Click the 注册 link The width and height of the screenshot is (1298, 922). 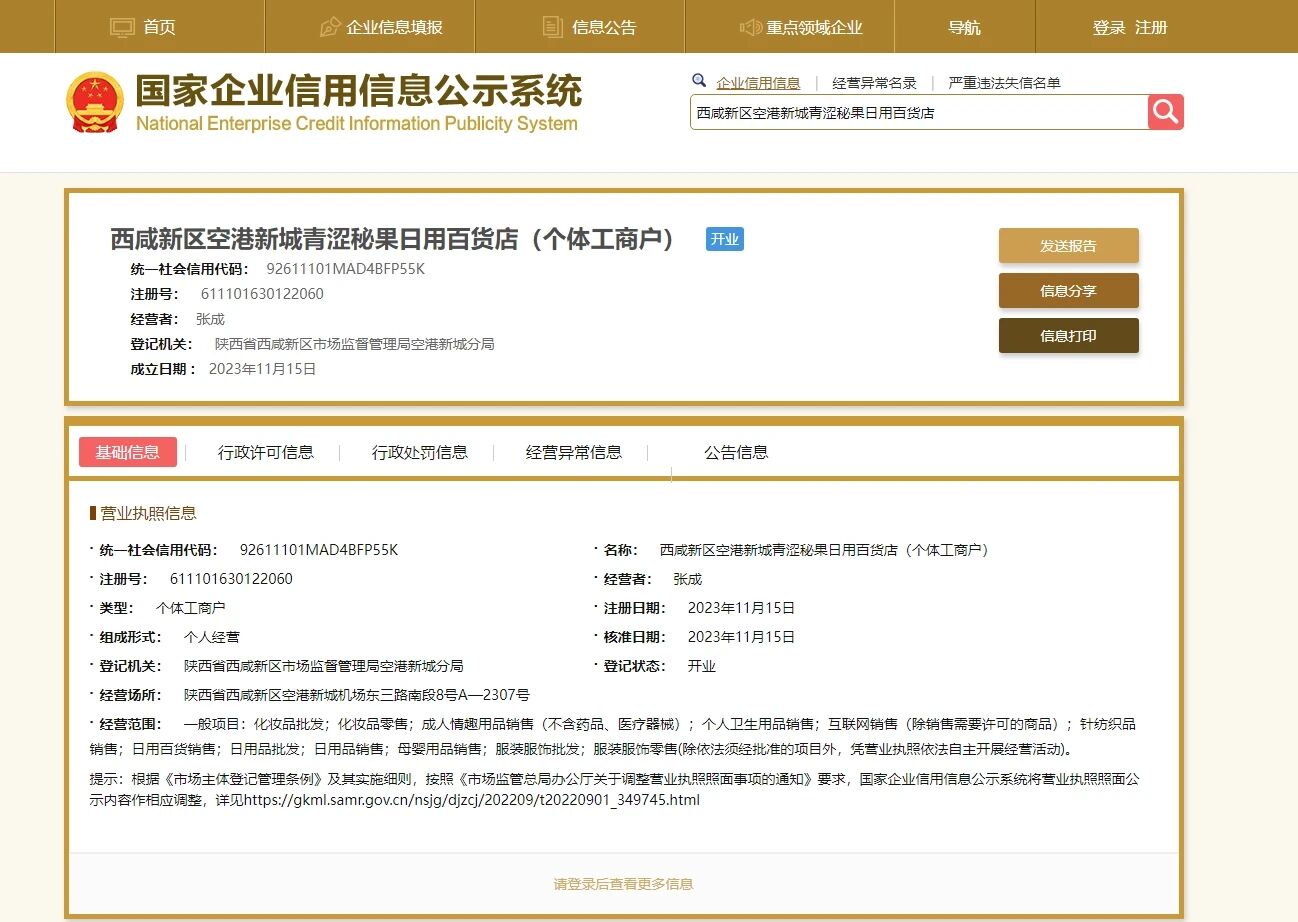[x=1151, y=27]
